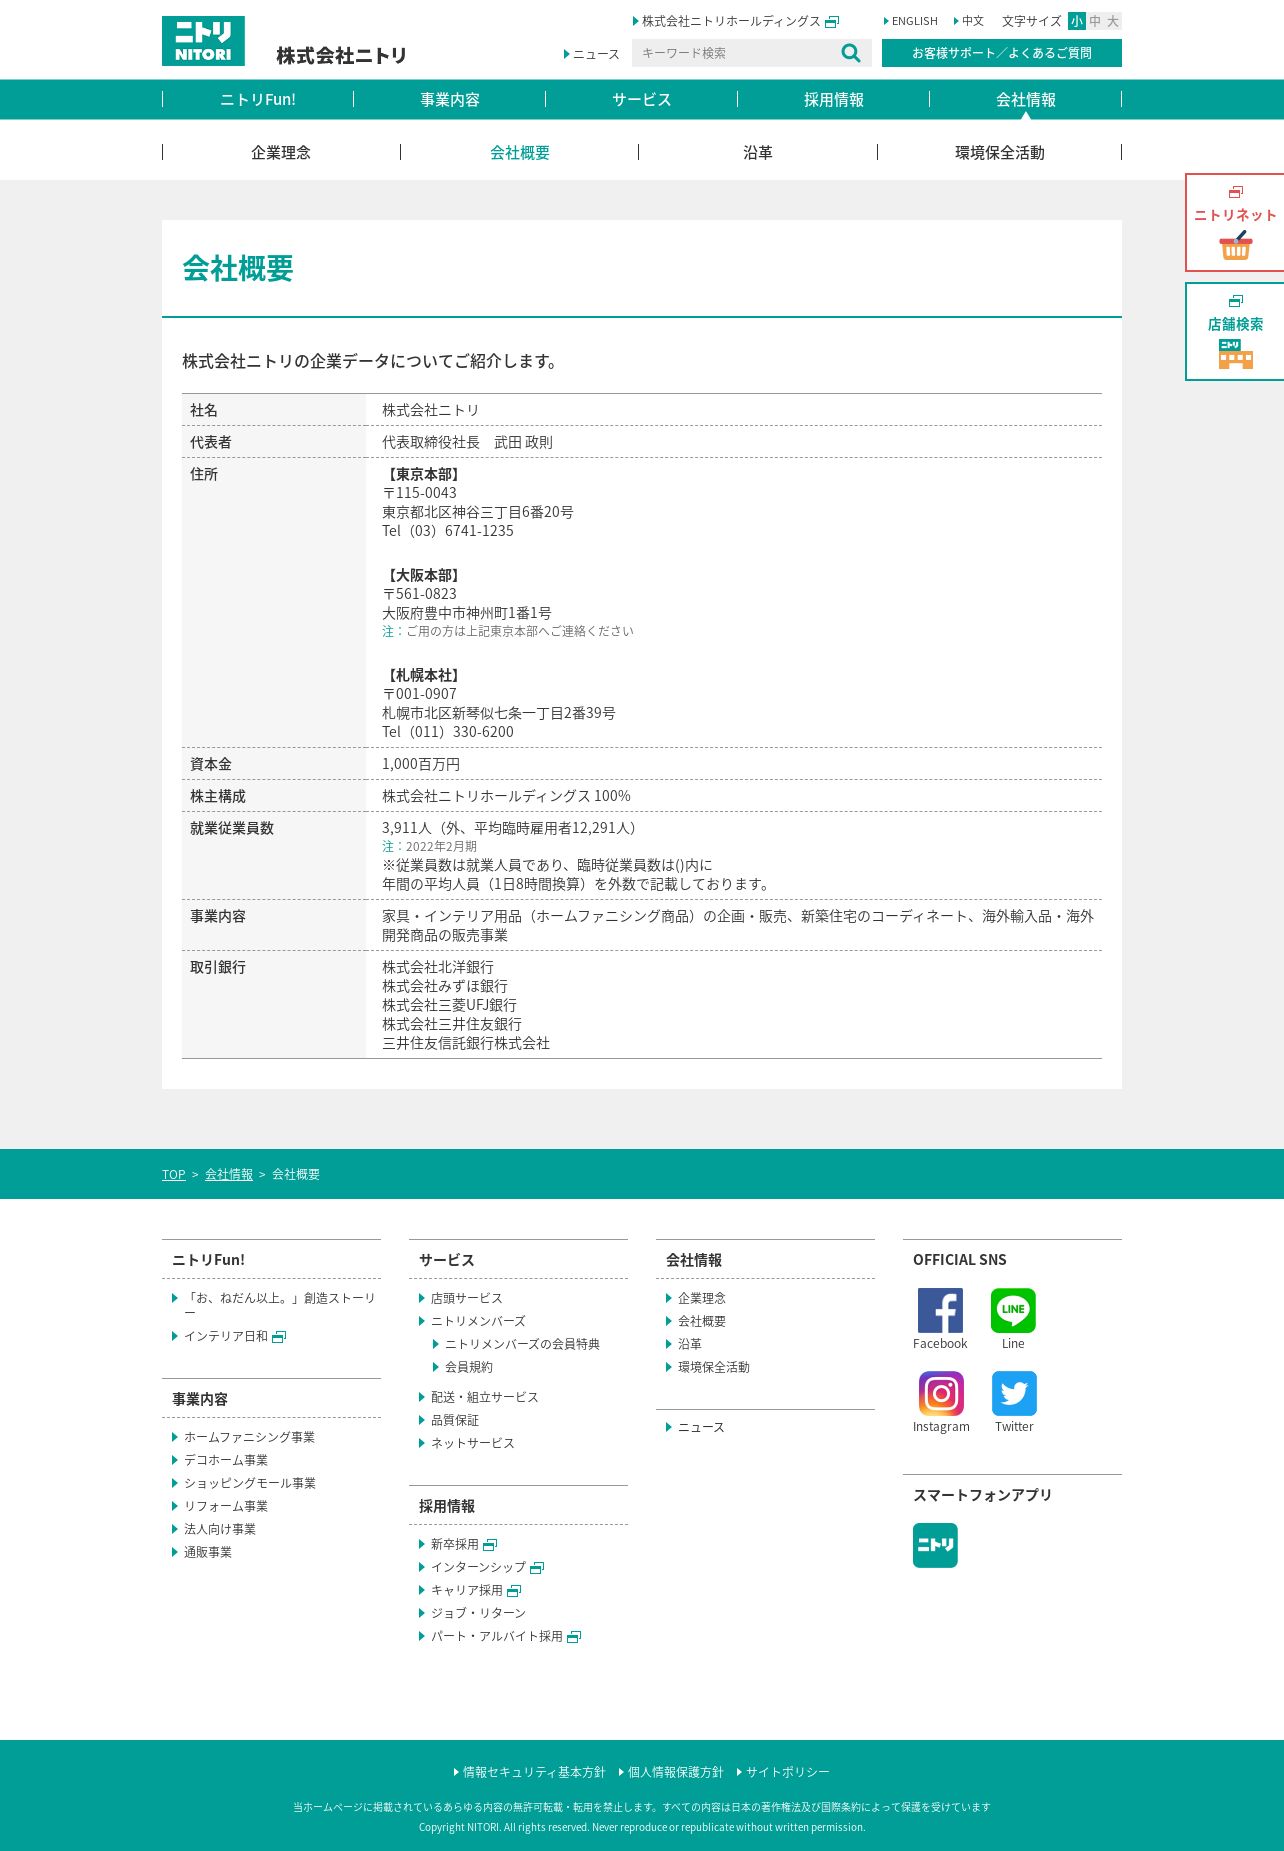Open footer link ネットサービス
Screen dimensions: 1284x1851
[x=473, y=1443]
